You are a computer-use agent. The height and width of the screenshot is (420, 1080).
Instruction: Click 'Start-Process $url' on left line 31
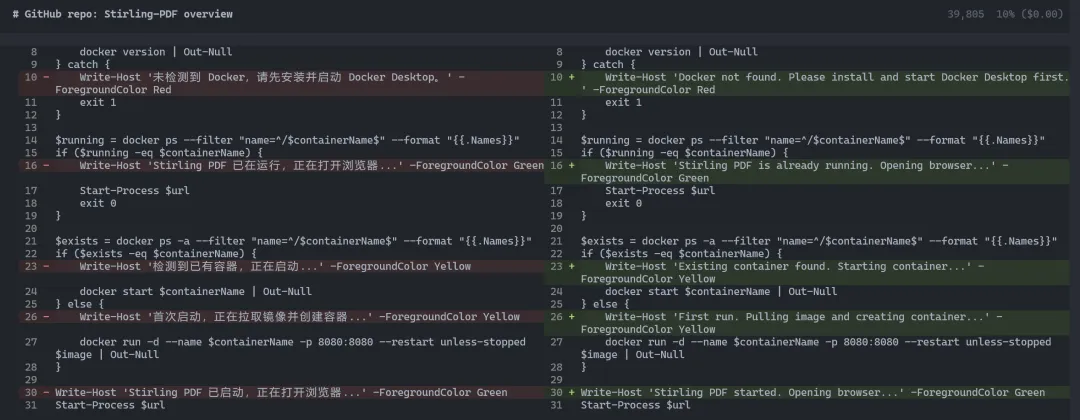point(110,405)
